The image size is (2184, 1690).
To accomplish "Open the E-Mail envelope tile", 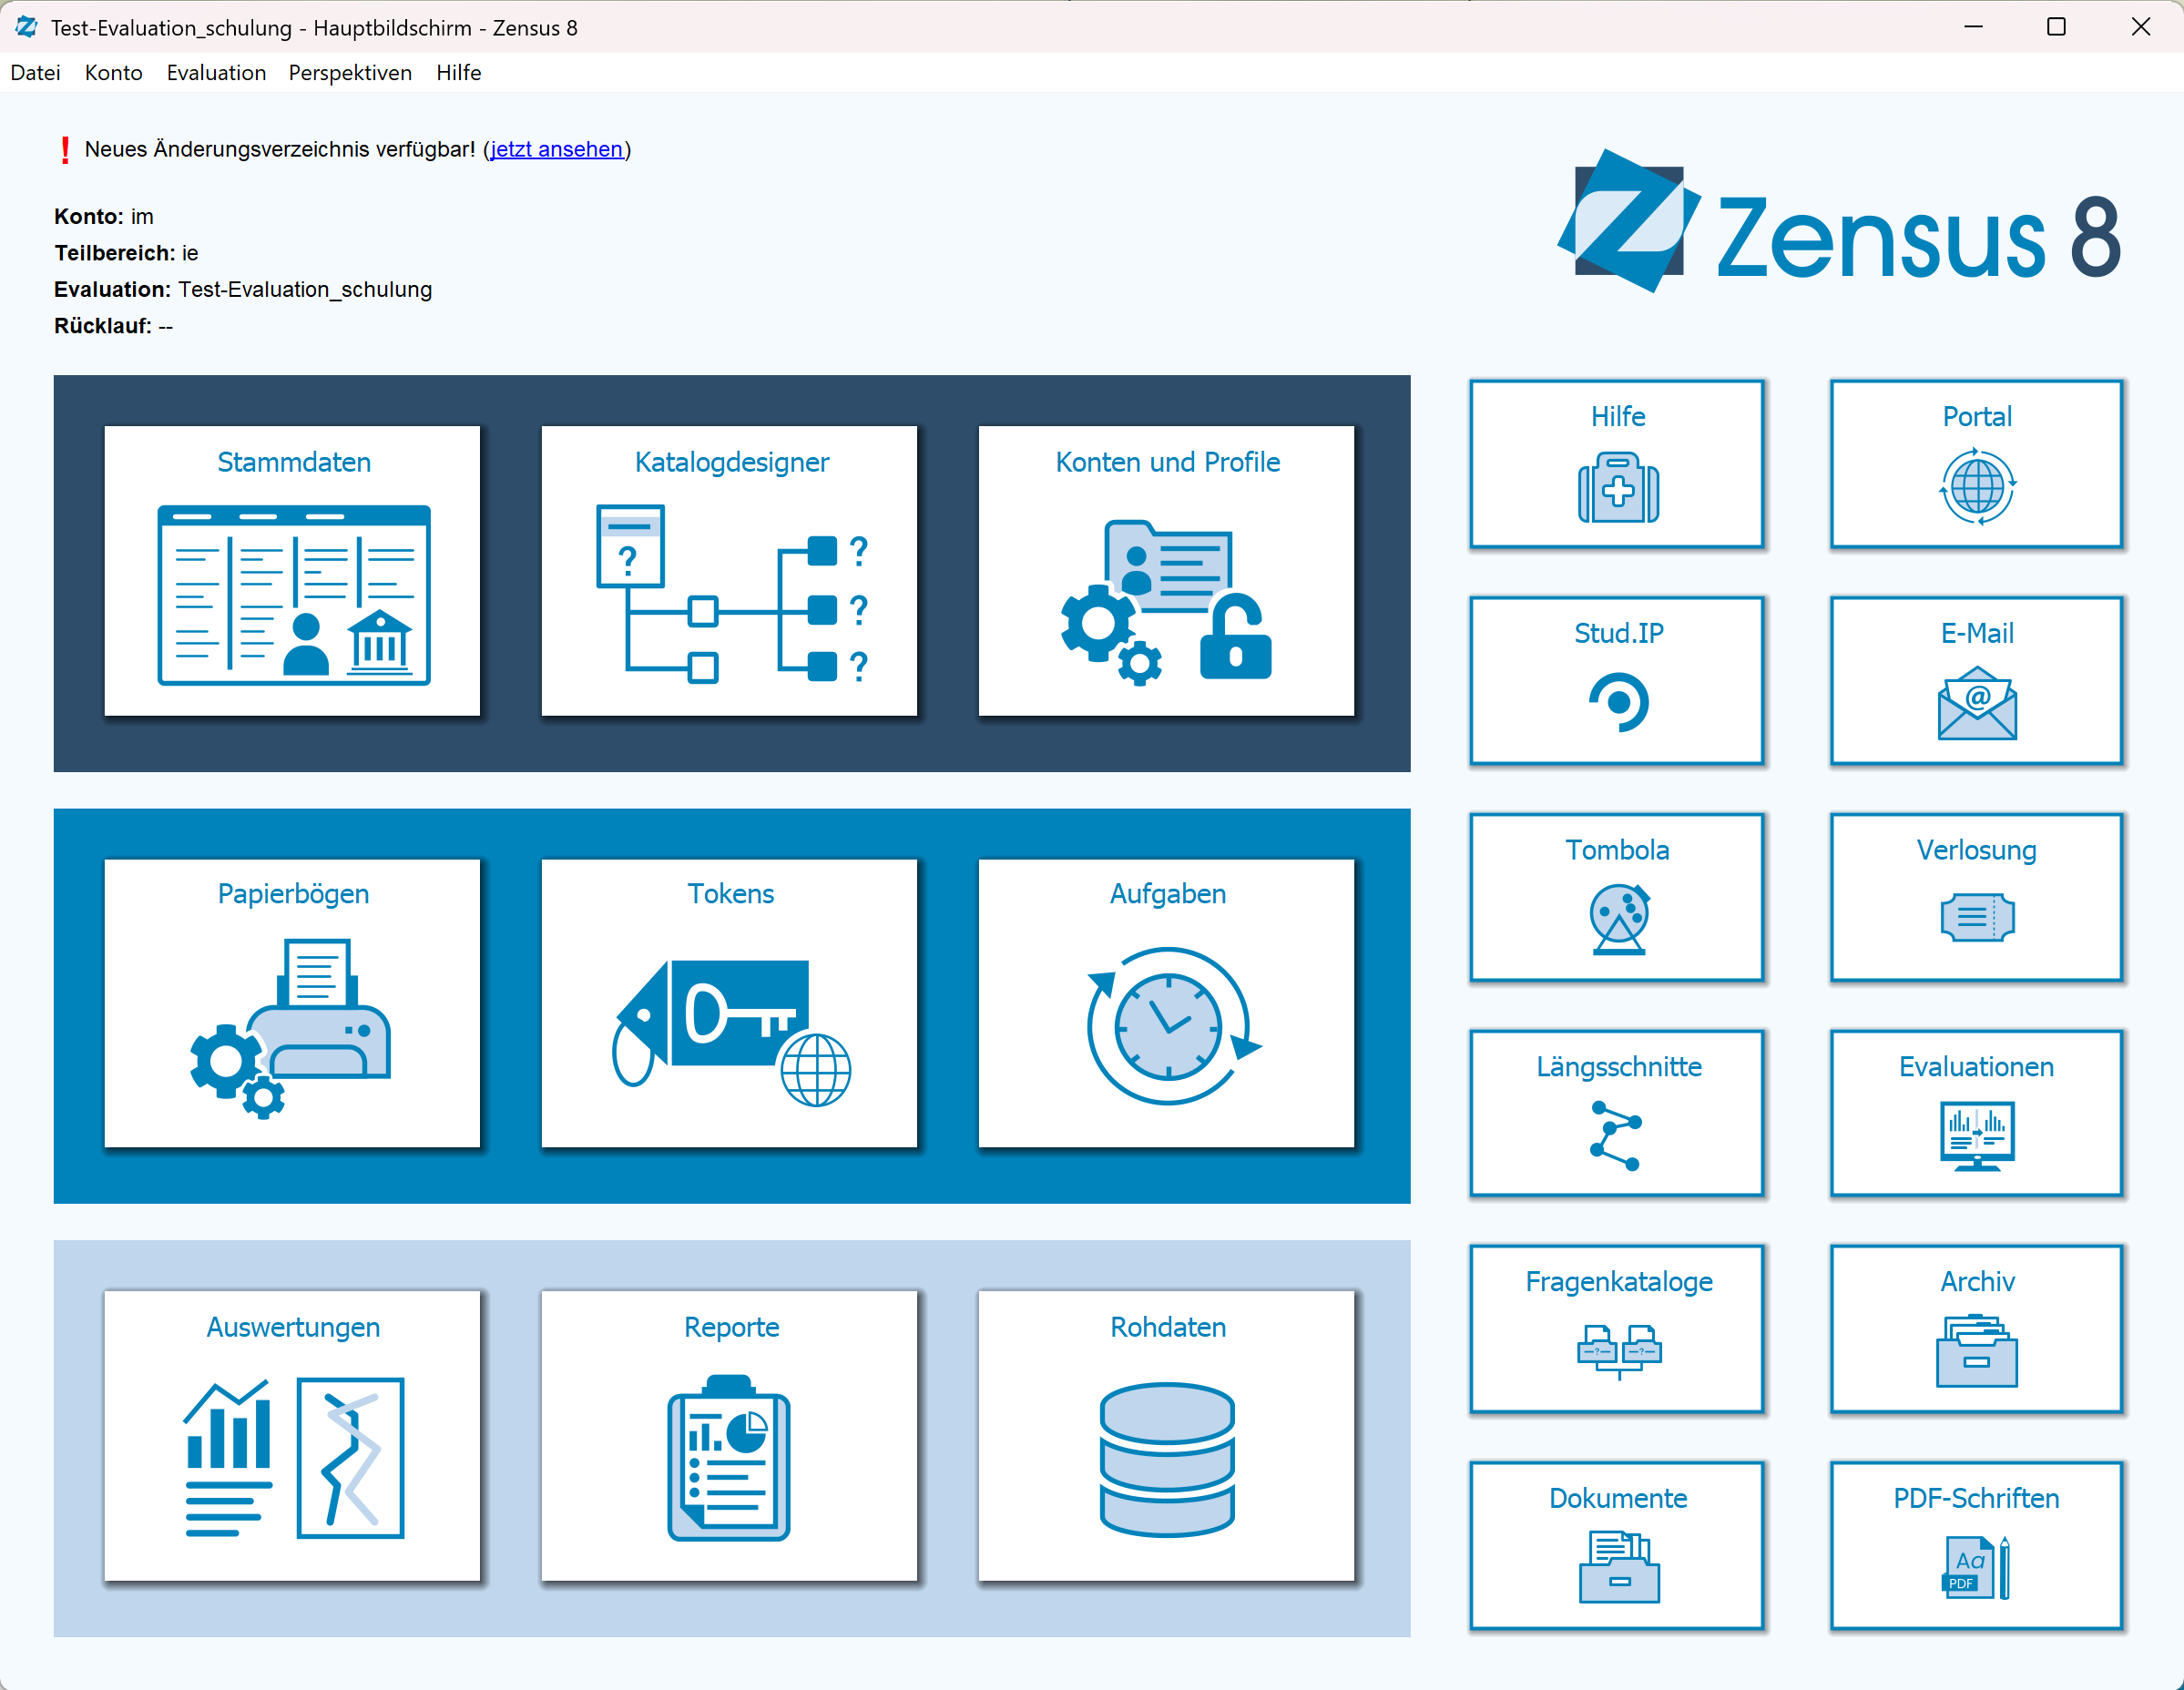I will [1976, 680].
